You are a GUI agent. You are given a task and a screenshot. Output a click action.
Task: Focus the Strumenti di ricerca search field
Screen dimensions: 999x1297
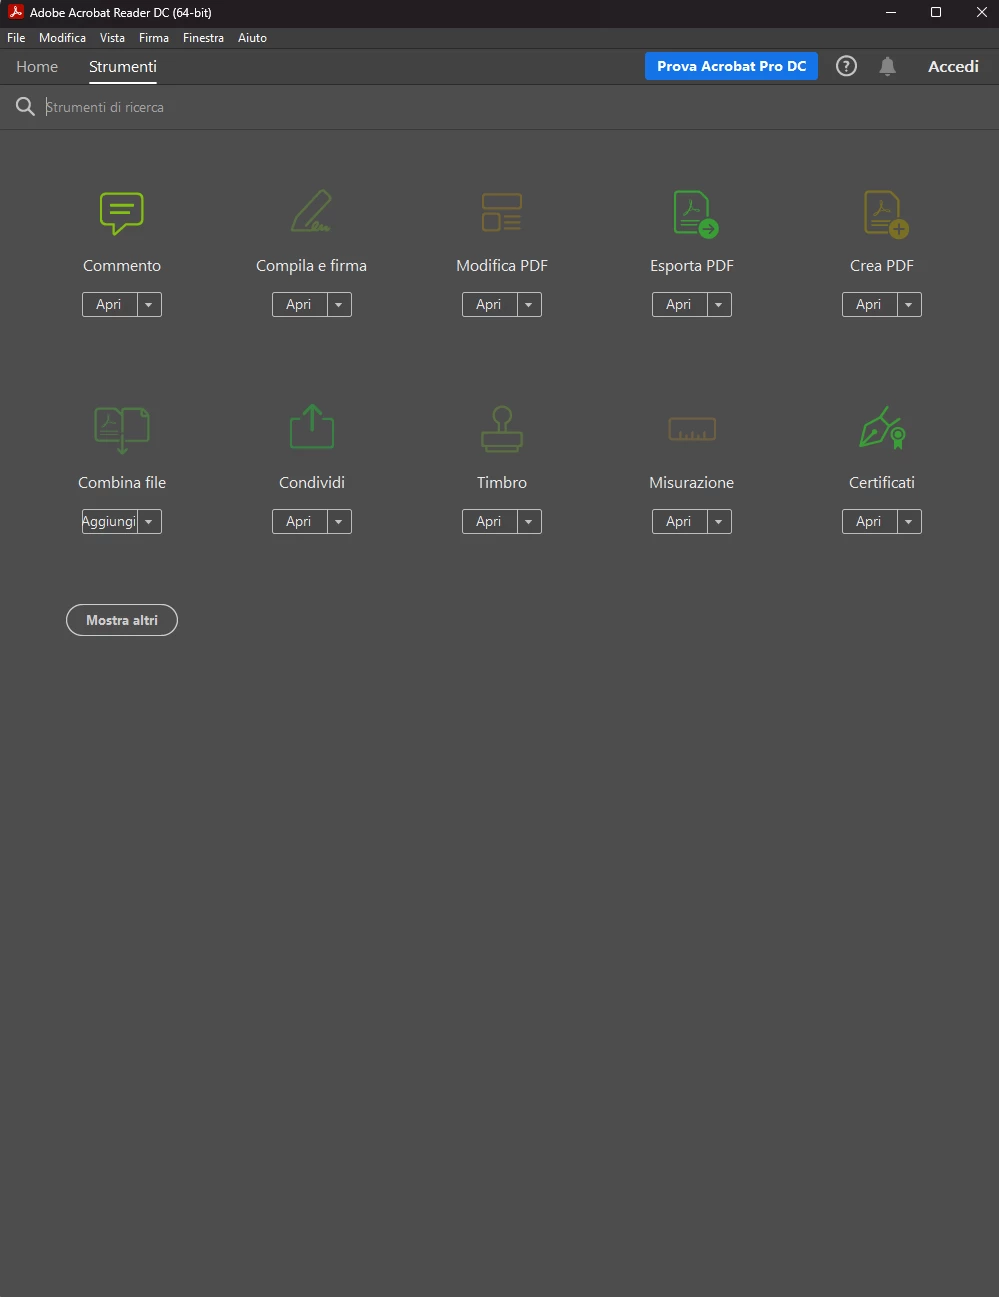click(518, 107)
